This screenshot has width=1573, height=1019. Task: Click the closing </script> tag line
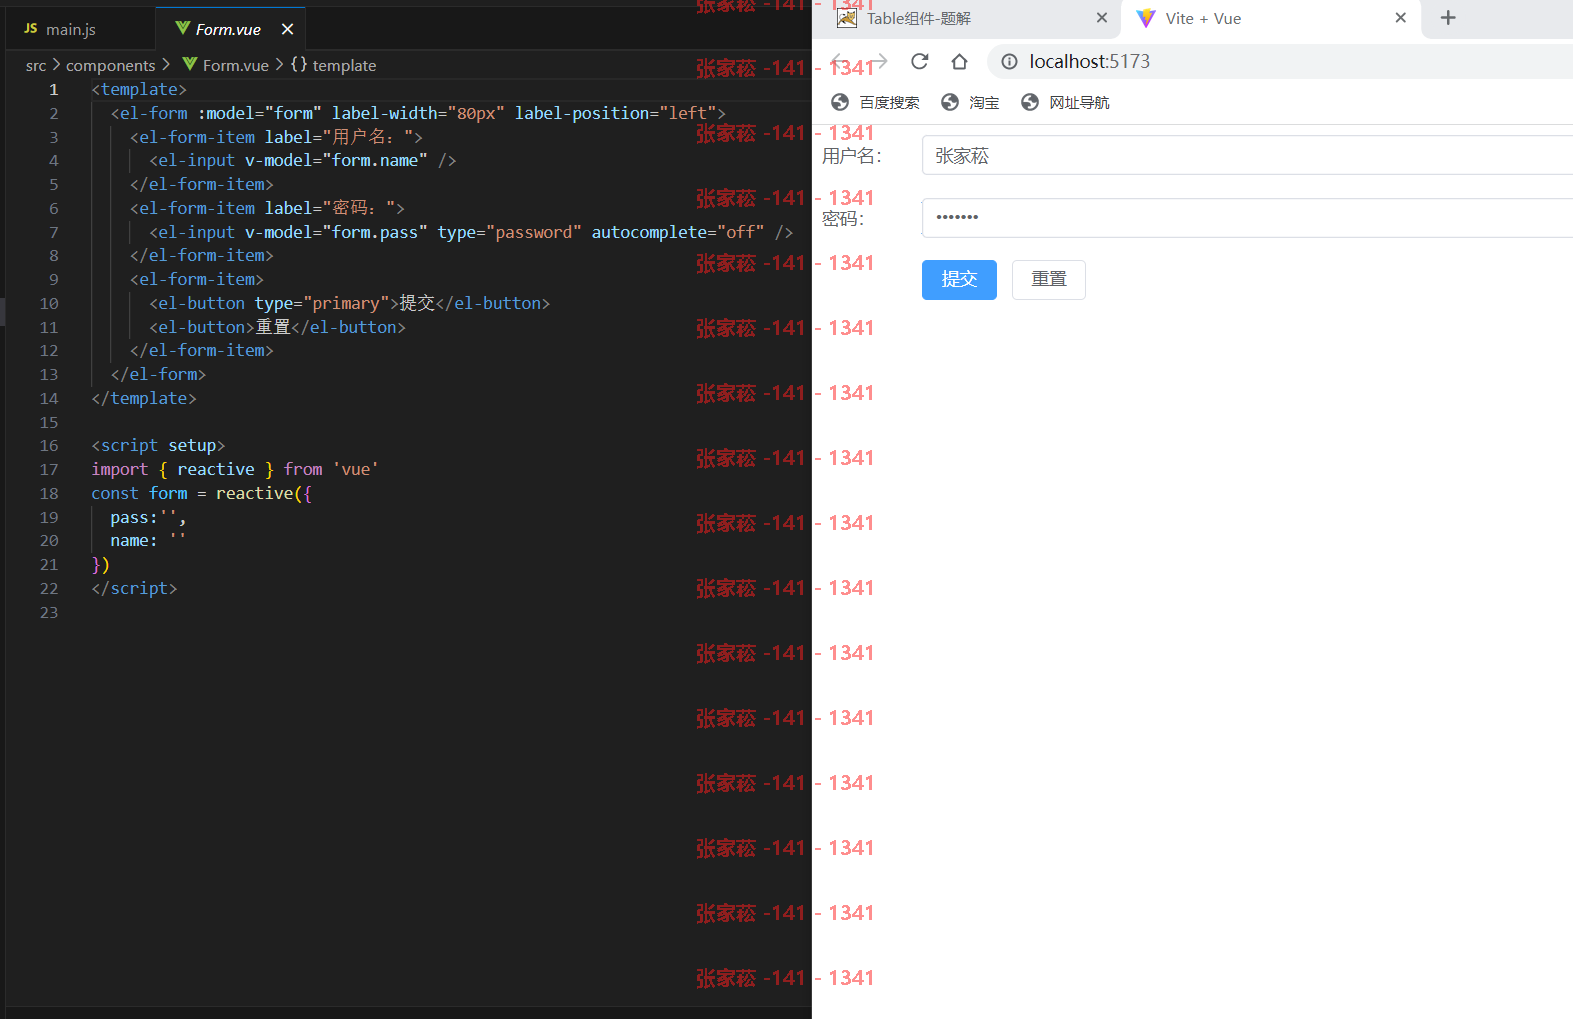pyautogui.click(x=134, y=588)
